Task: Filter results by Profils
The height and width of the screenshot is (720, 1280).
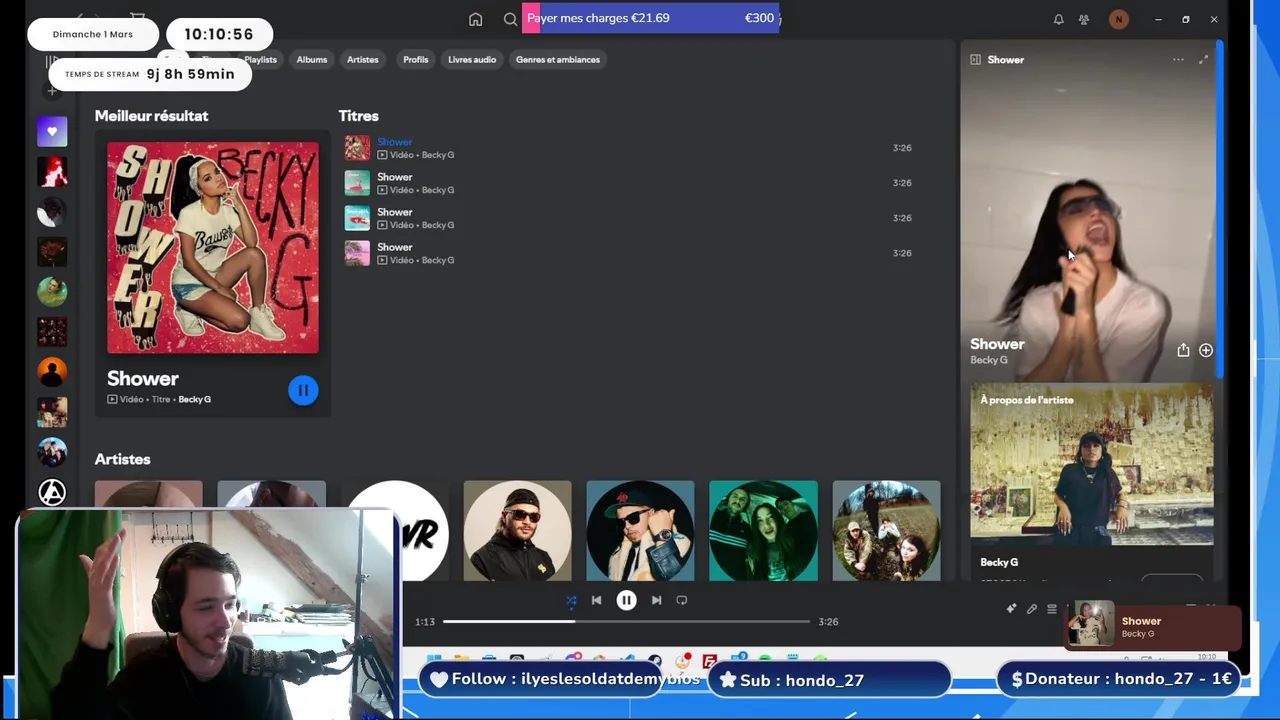Action: pyautogui.click(x=416, y=60)
